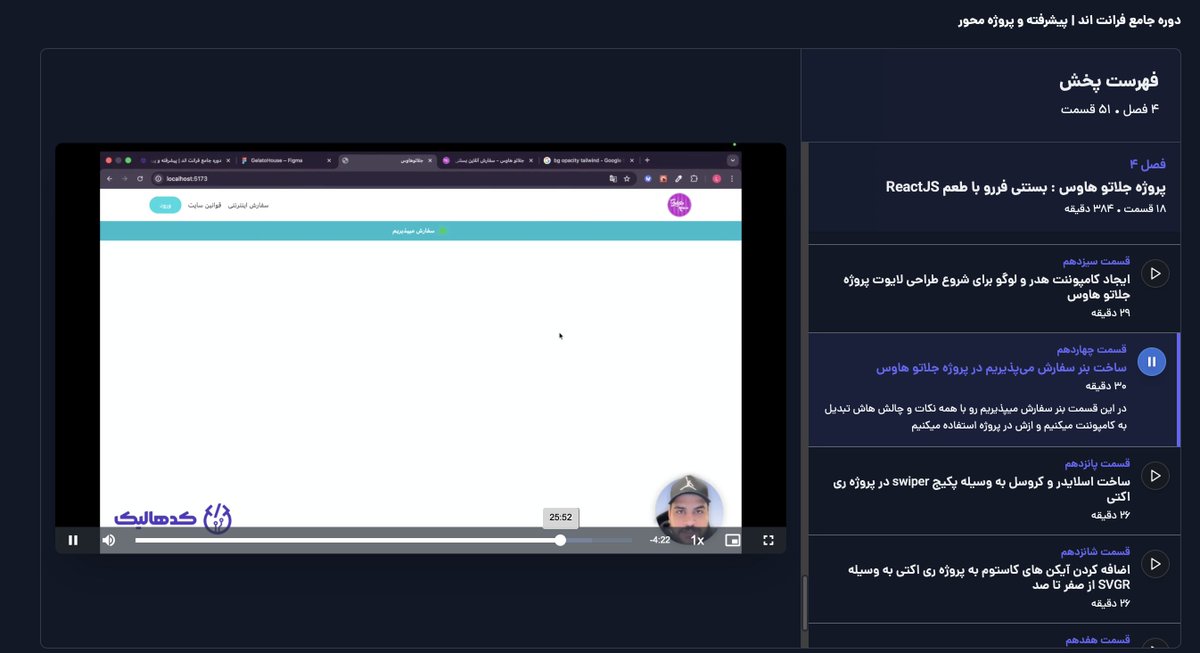Switch the video to fullscreen
The width and height of the screenshot is (1200, 653).
[768, 540]
